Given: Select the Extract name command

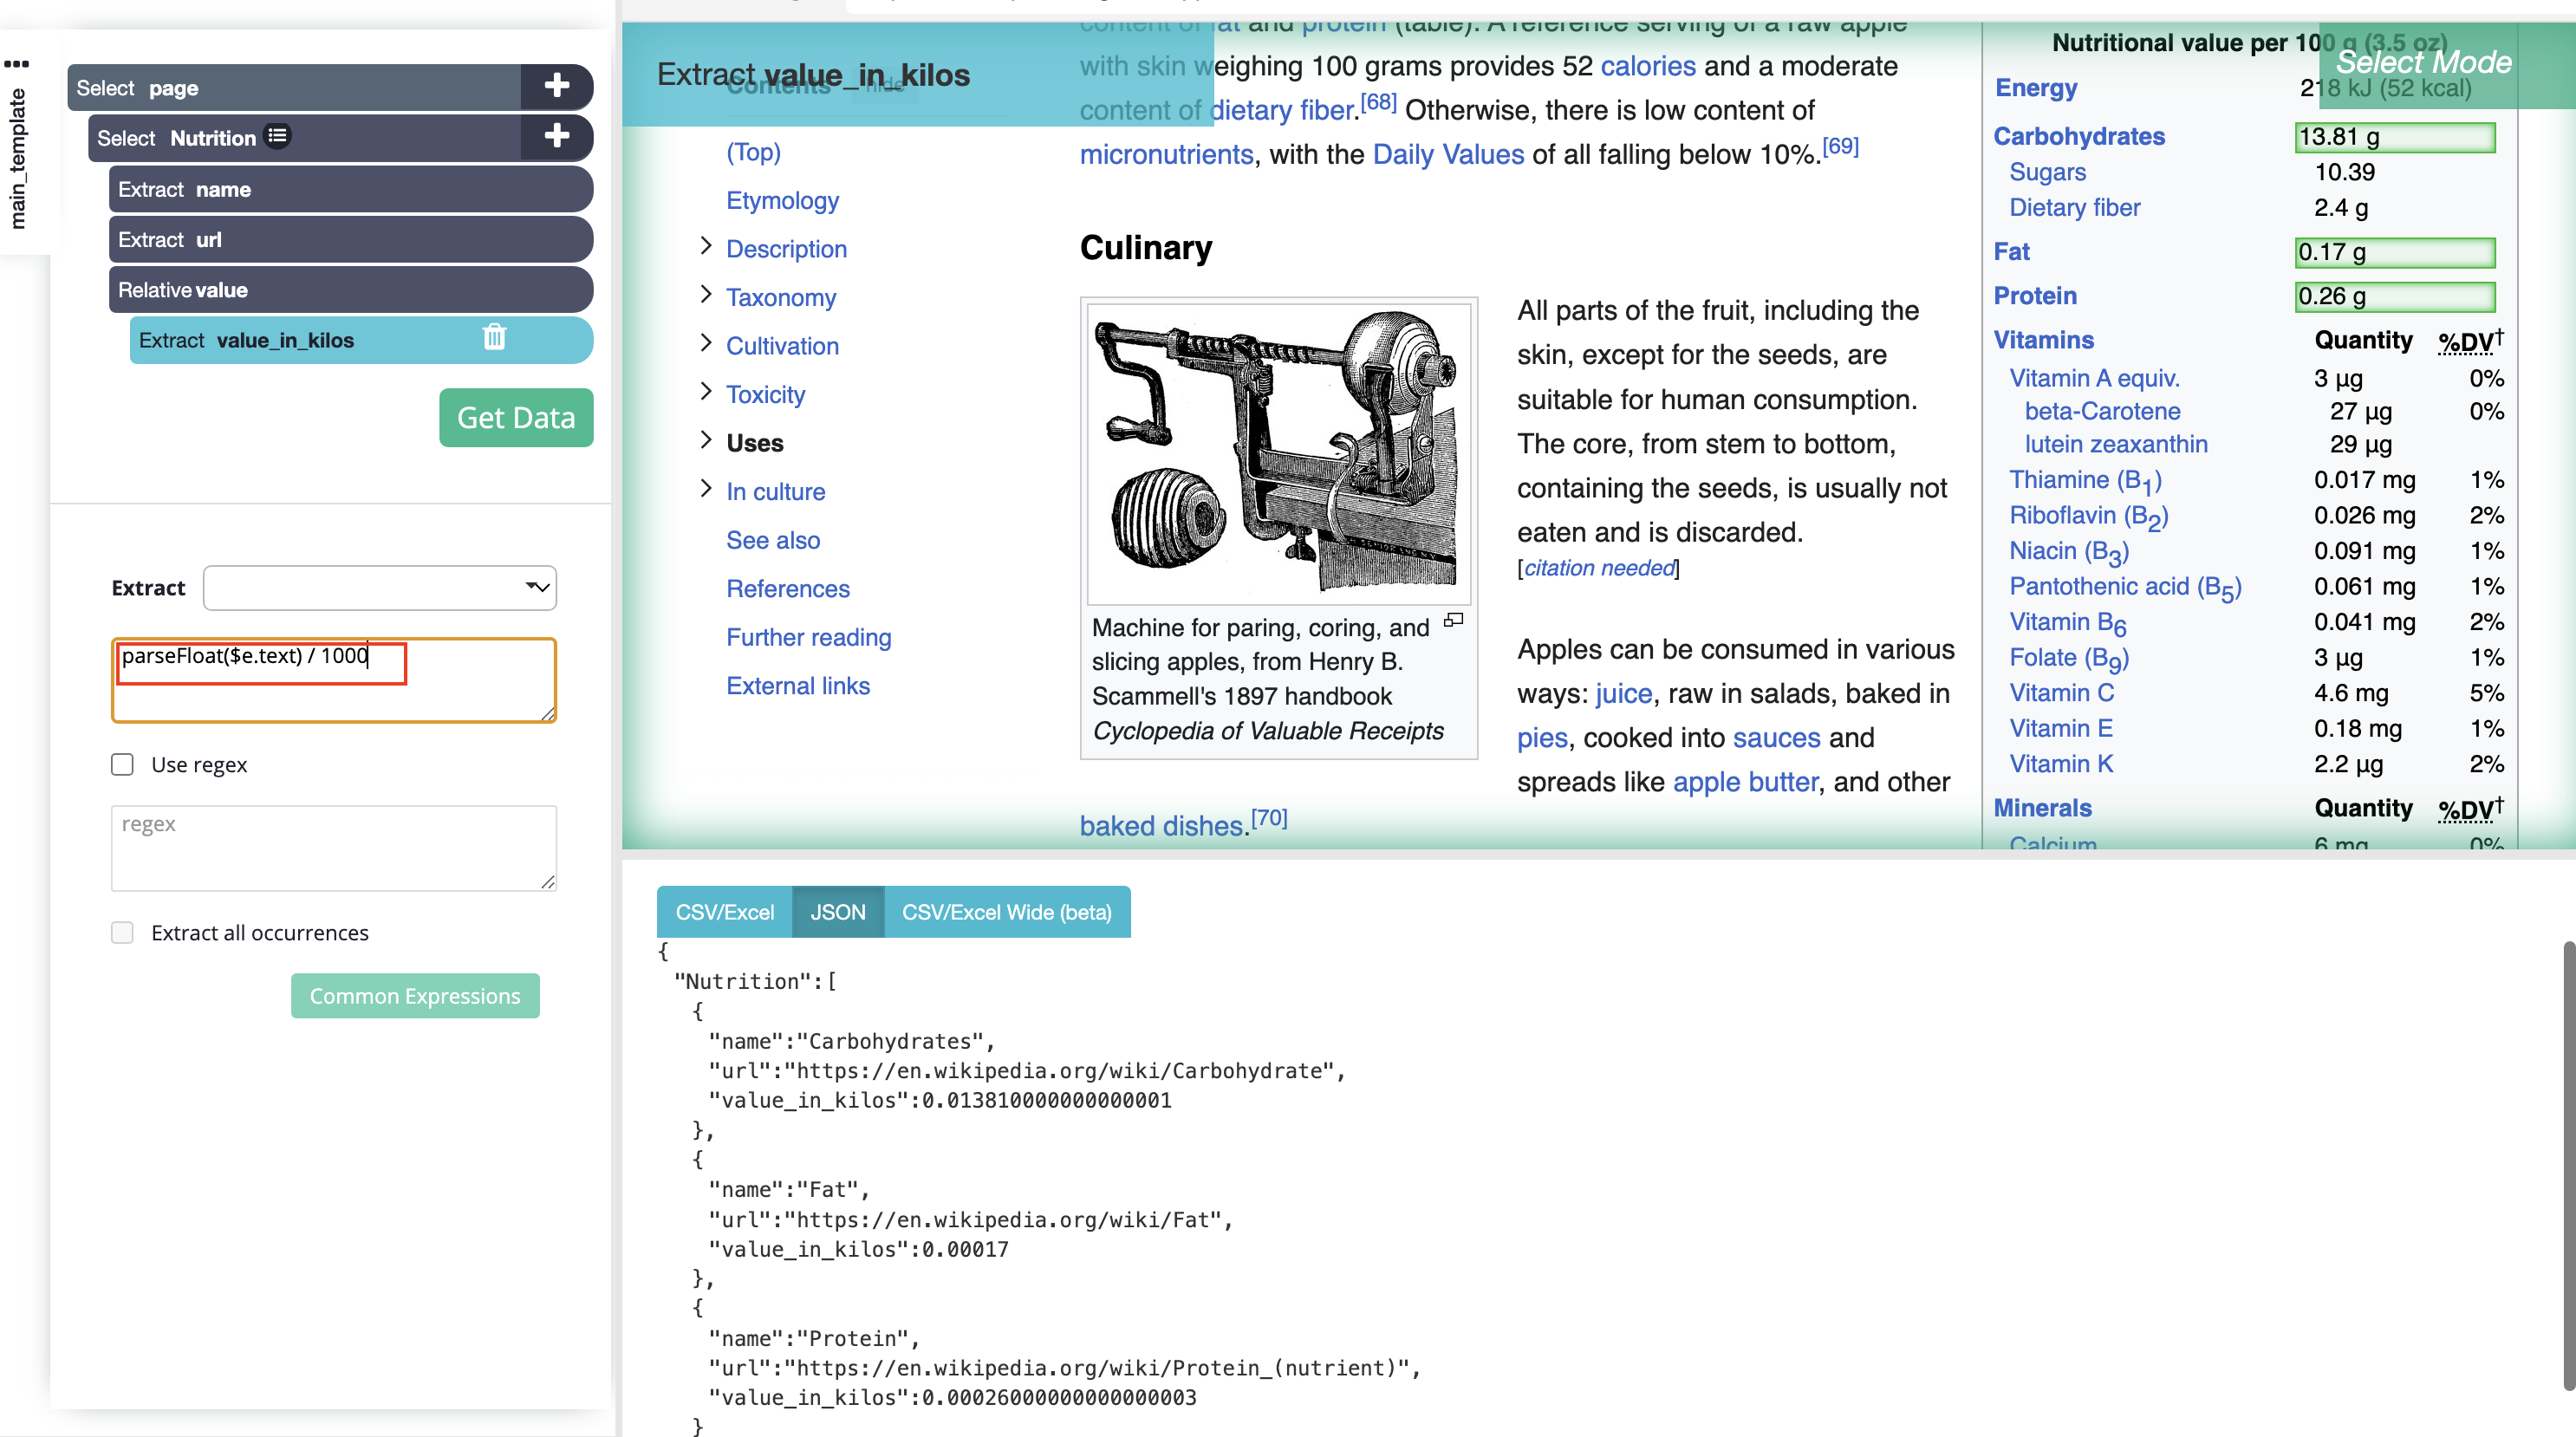Looking at the screenshot, I should [351, 189].
